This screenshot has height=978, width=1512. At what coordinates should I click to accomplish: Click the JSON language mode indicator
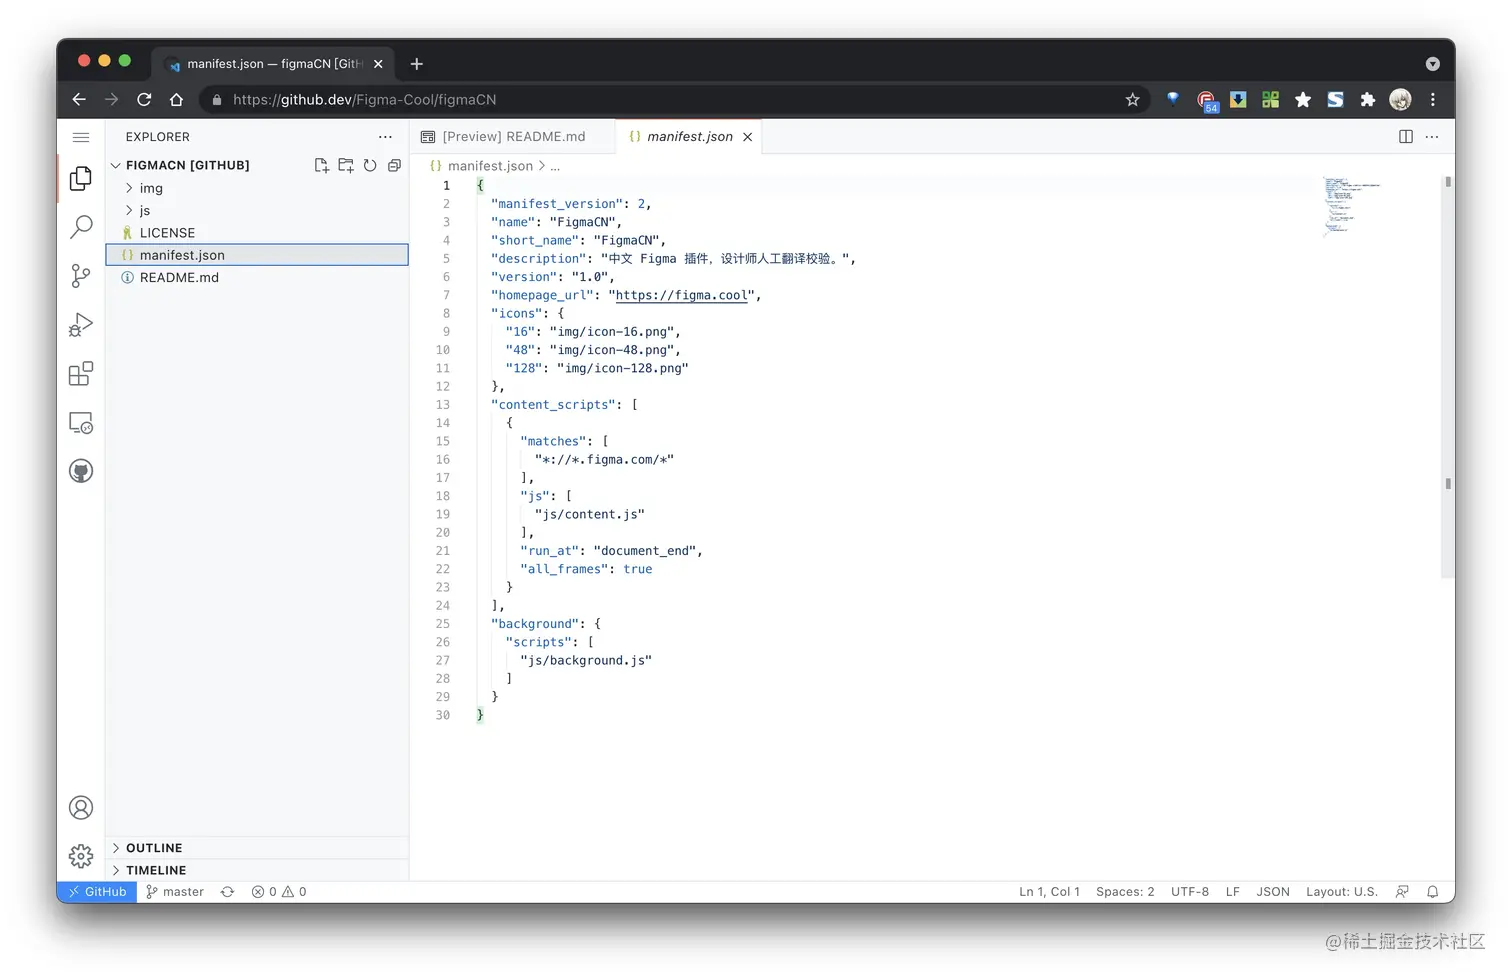[1273, 892]
